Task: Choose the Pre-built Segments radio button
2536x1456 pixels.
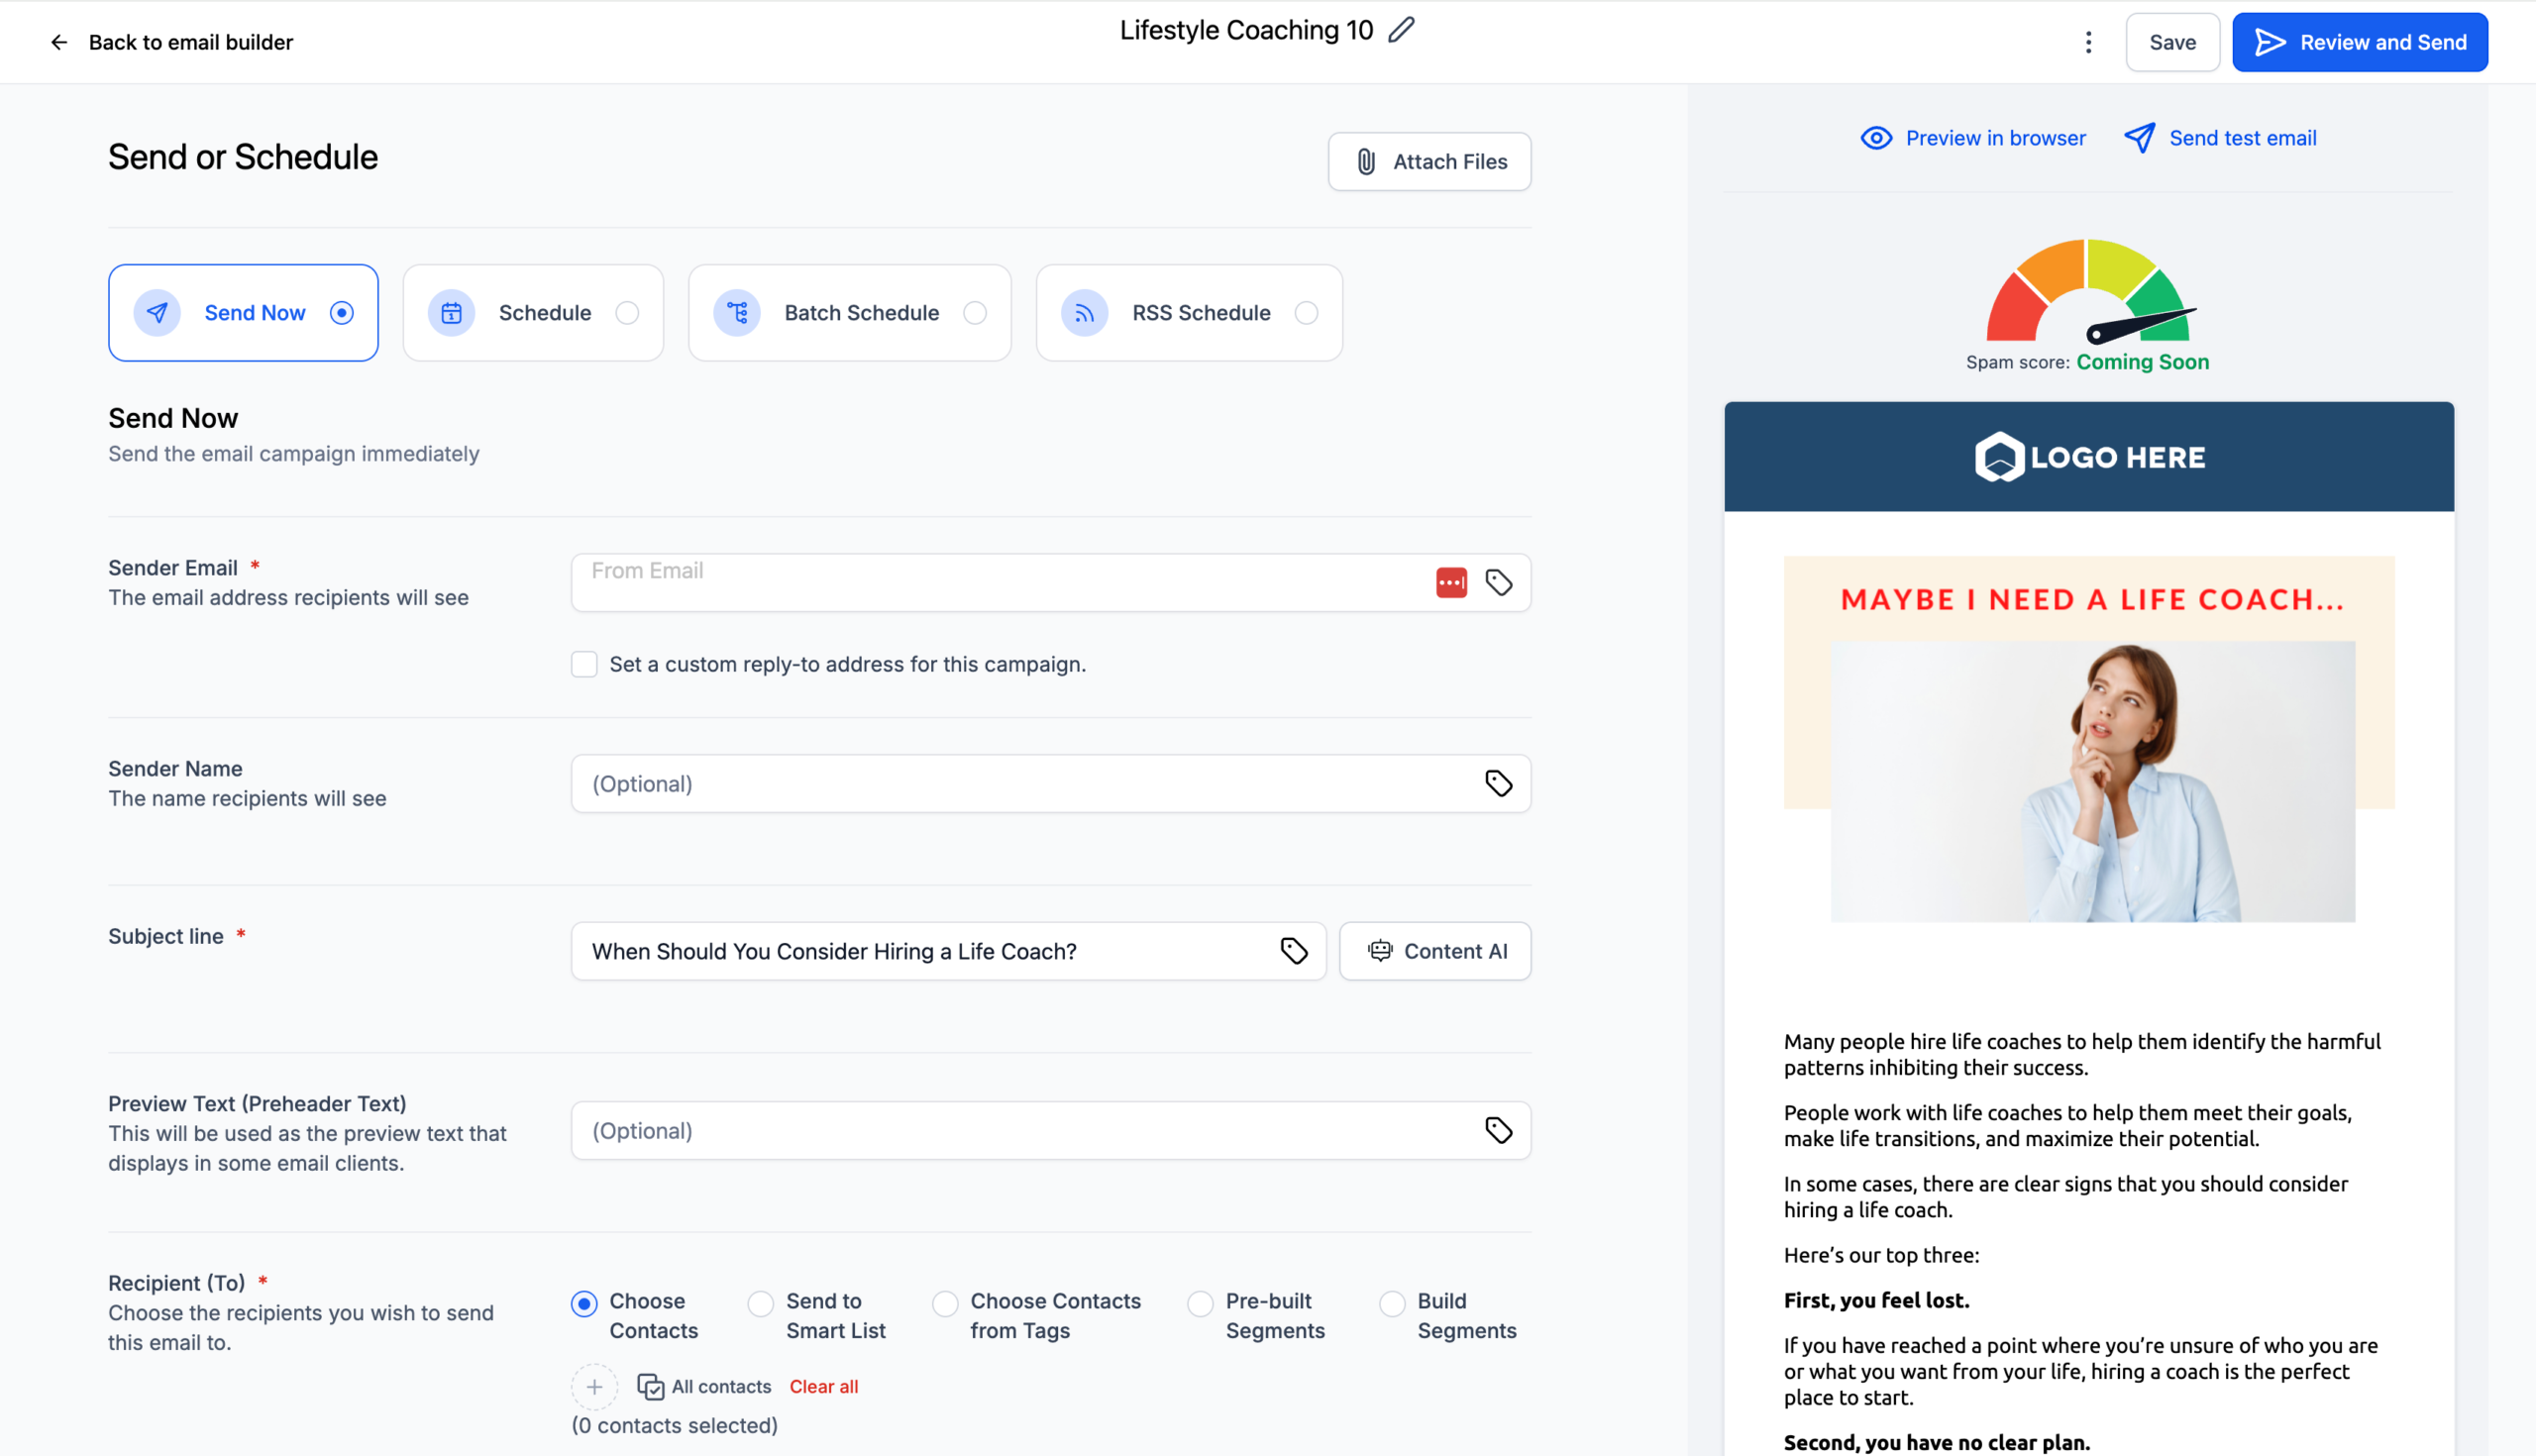Action: (1200, 1304)
